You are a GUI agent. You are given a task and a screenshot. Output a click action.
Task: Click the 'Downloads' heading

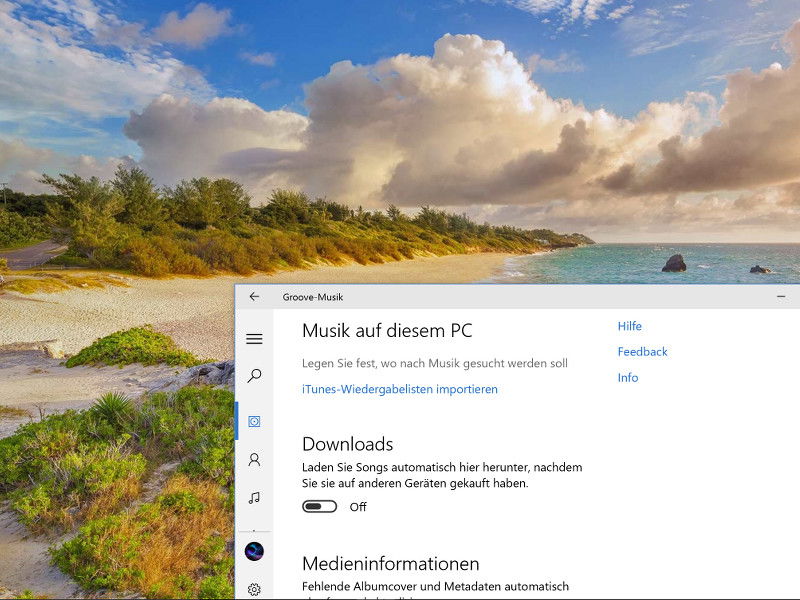point(347,444)
